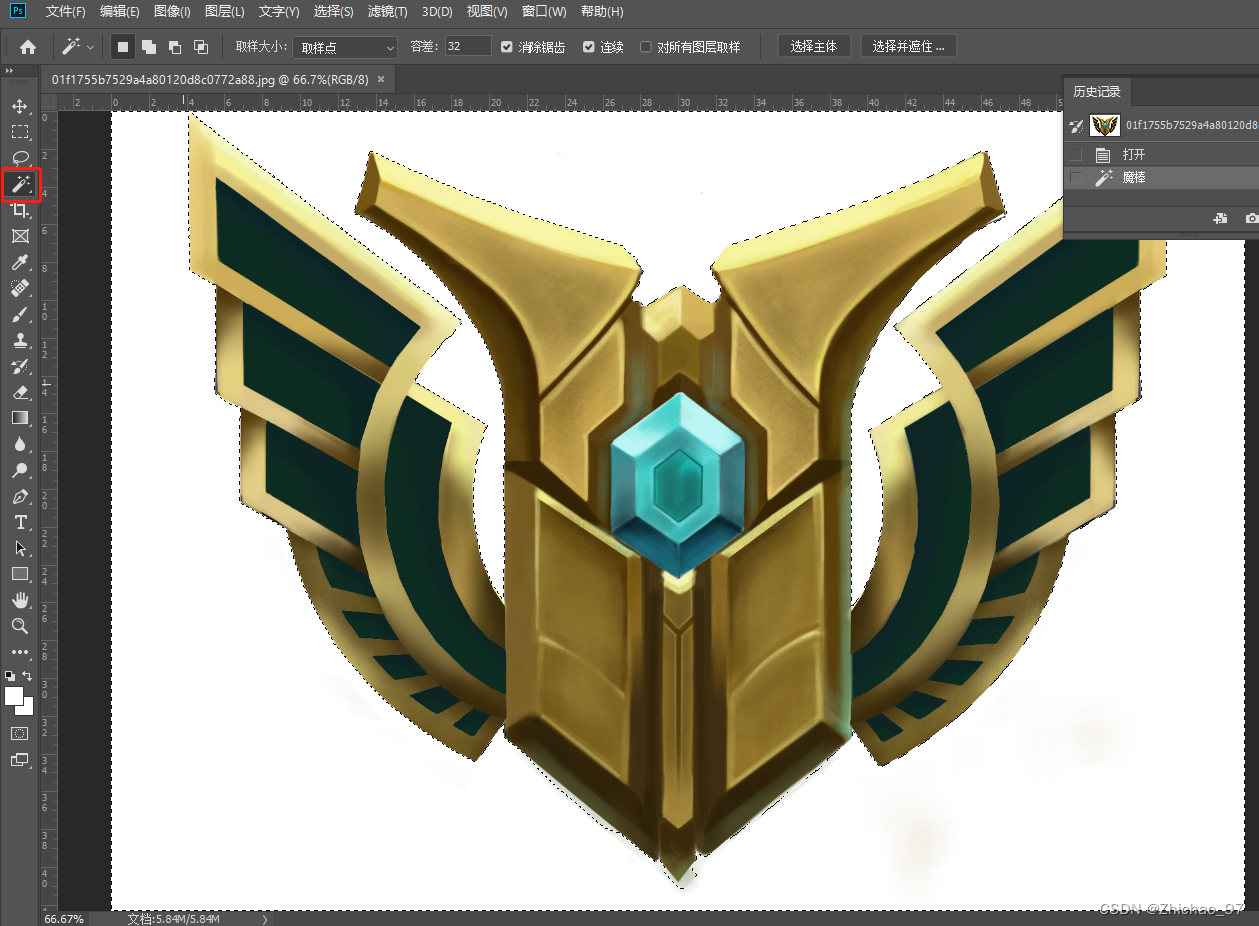Image resolution: width=1259 pixels, height=926 pixels.
Task: Select the Crop tool
Action: pos(20,210)
